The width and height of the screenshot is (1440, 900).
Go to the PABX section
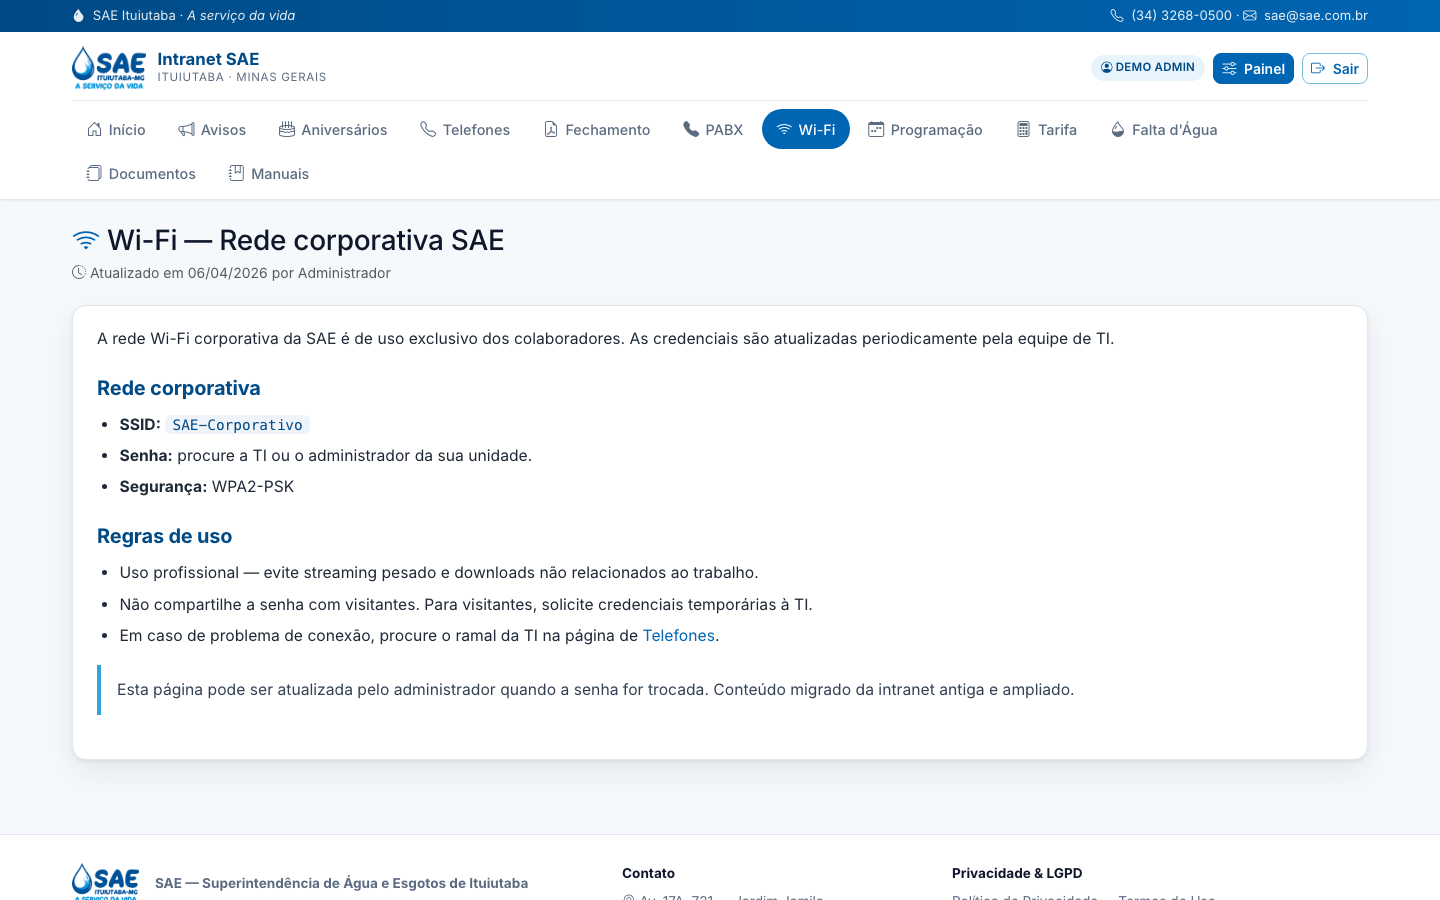[x=713, y=129]
